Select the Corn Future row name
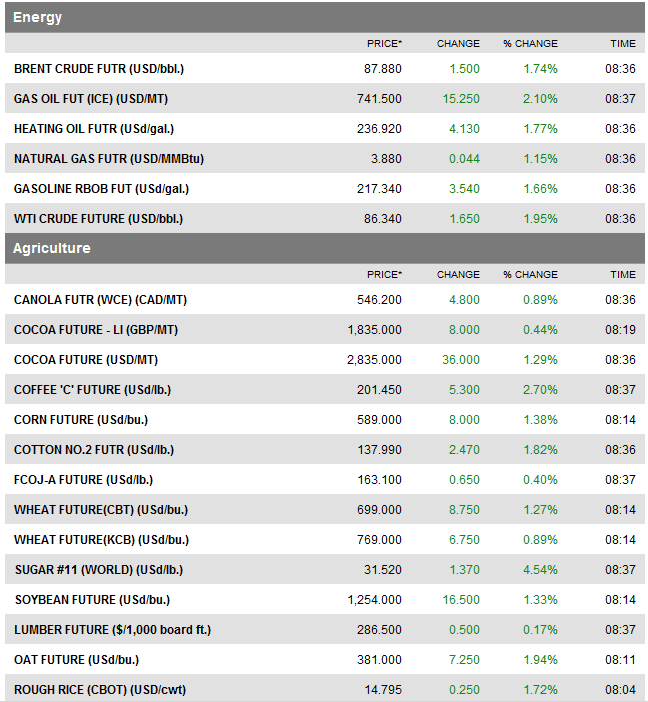The height and width of the screenshot is (702, 648). tap(81, 420)
